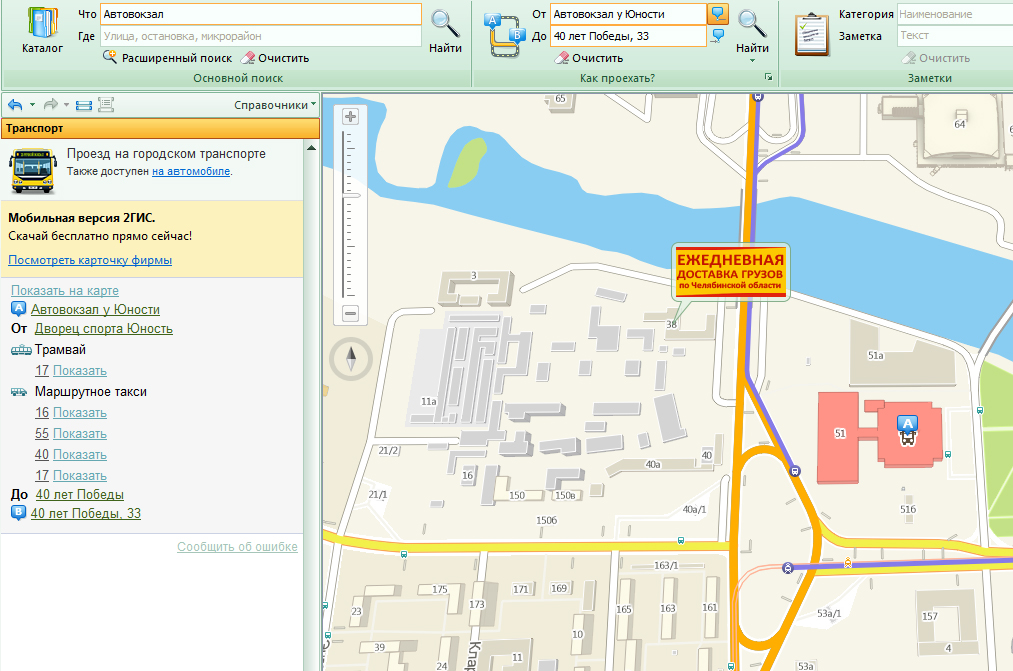Click the Показать на карте link

click(65, 290)
